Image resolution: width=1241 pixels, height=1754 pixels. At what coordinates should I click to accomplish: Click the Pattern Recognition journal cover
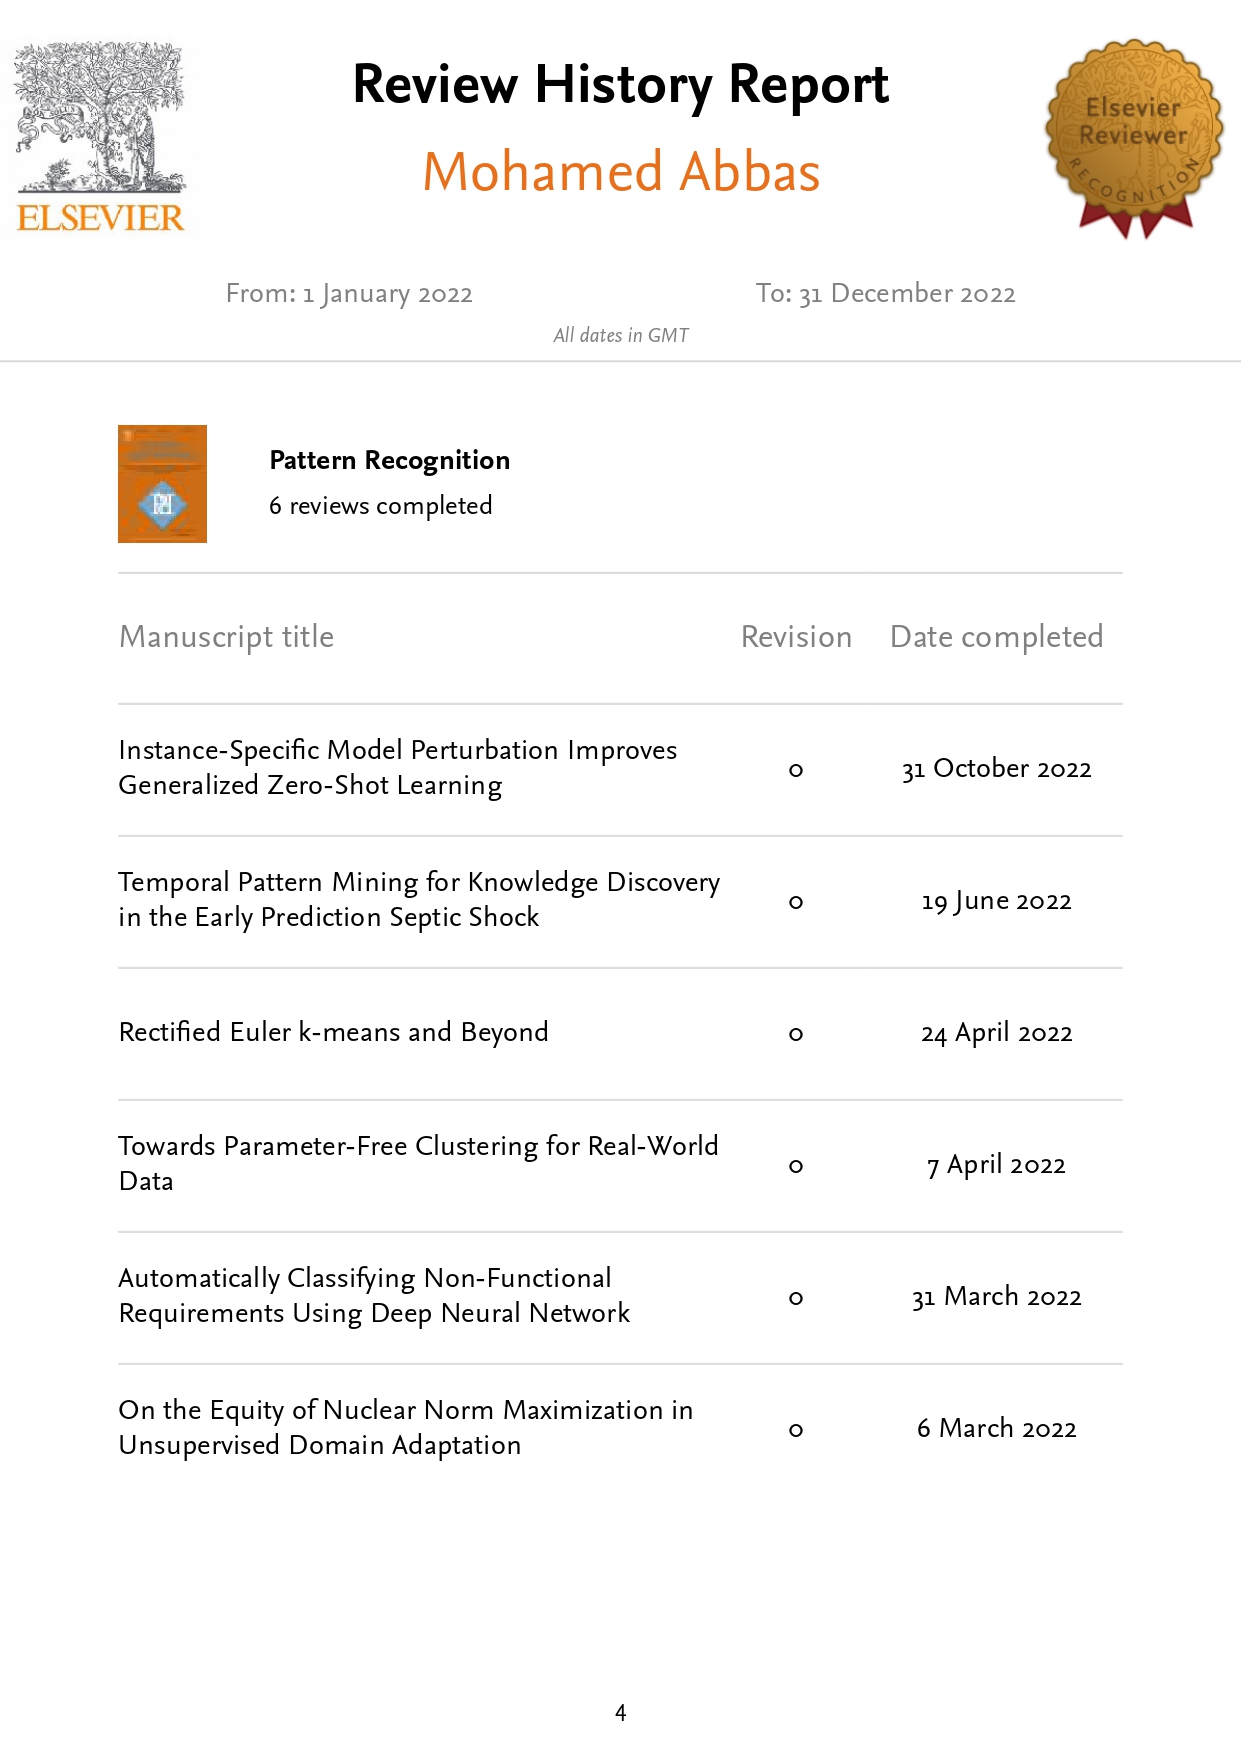pyautogui.click(x=162, y=484)
